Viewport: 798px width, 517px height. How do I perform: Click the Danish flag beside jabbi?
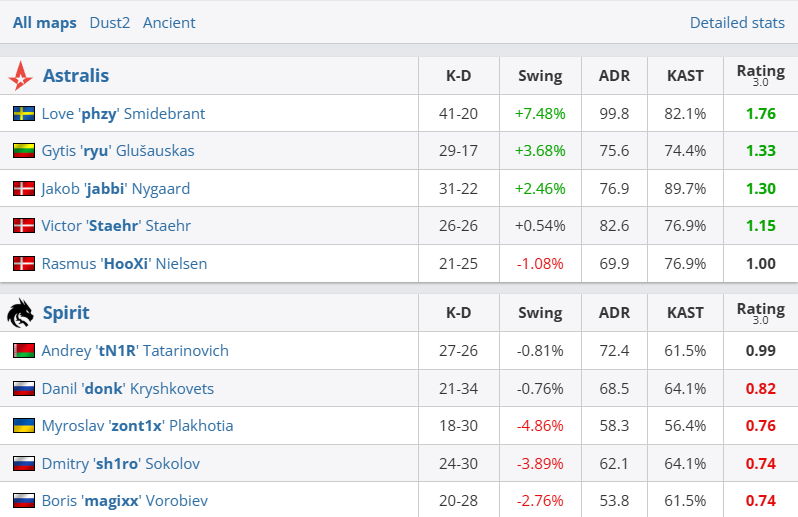pyautogui.click(x=24, y=189)
